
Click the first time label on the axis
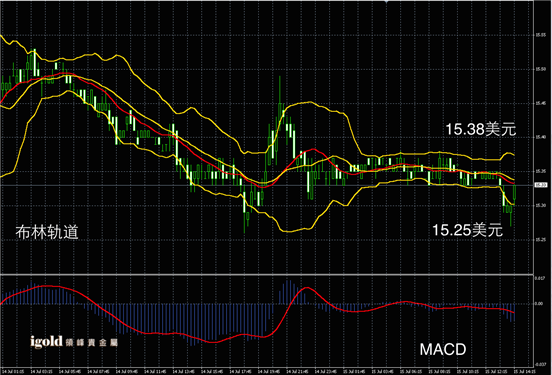coord(13,372)
